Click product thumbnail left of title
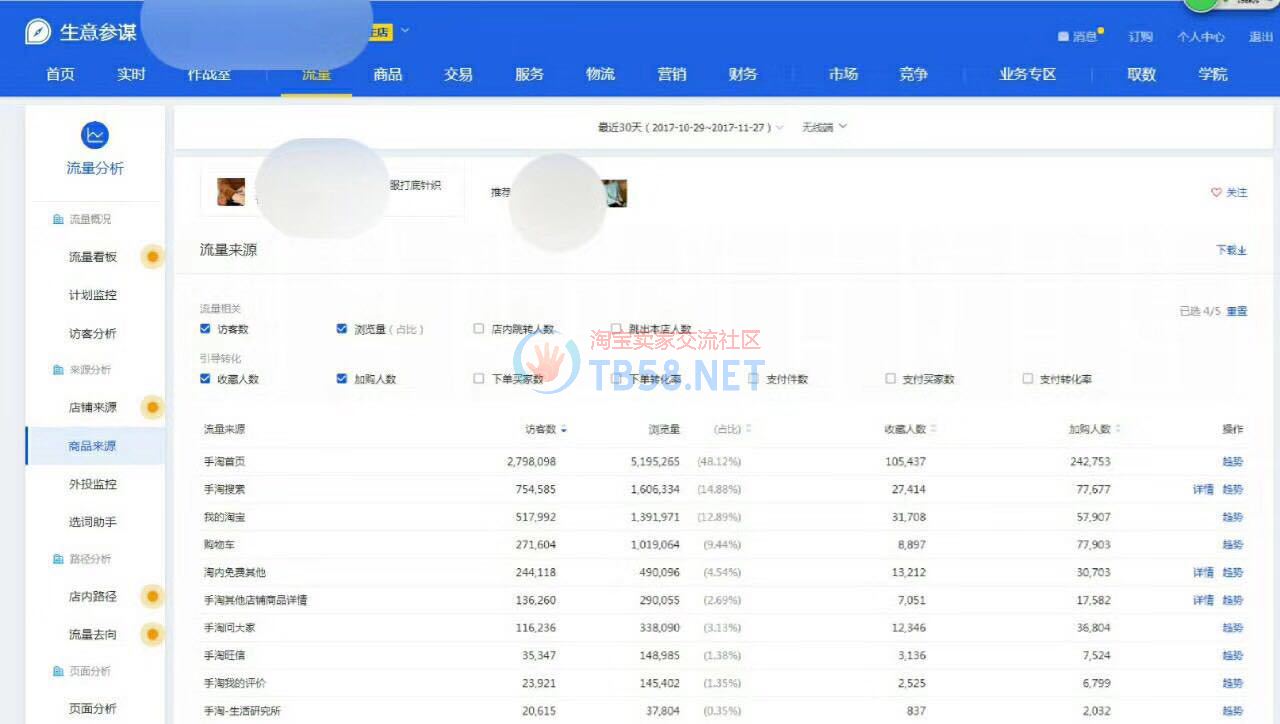This screenshot has height=724, width=1280. (x=231, y=192)
